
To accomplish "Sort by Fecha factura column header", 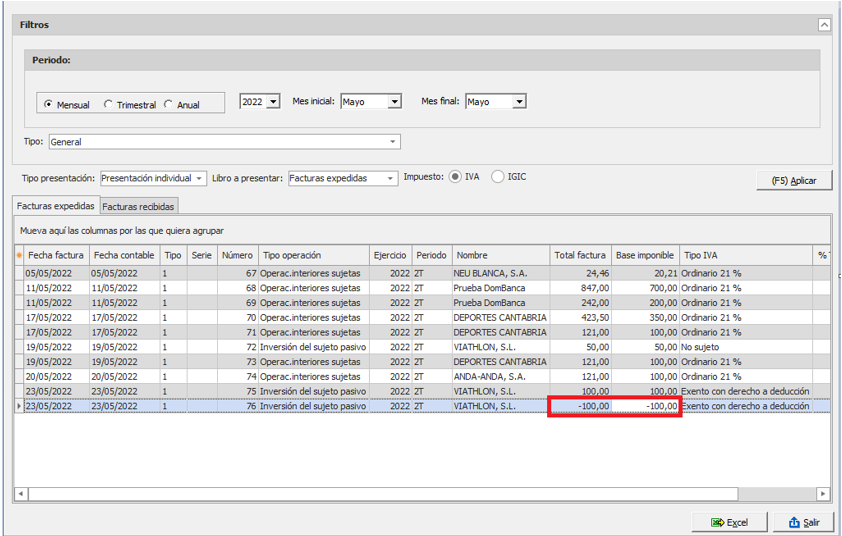I will tap(56, 255).
